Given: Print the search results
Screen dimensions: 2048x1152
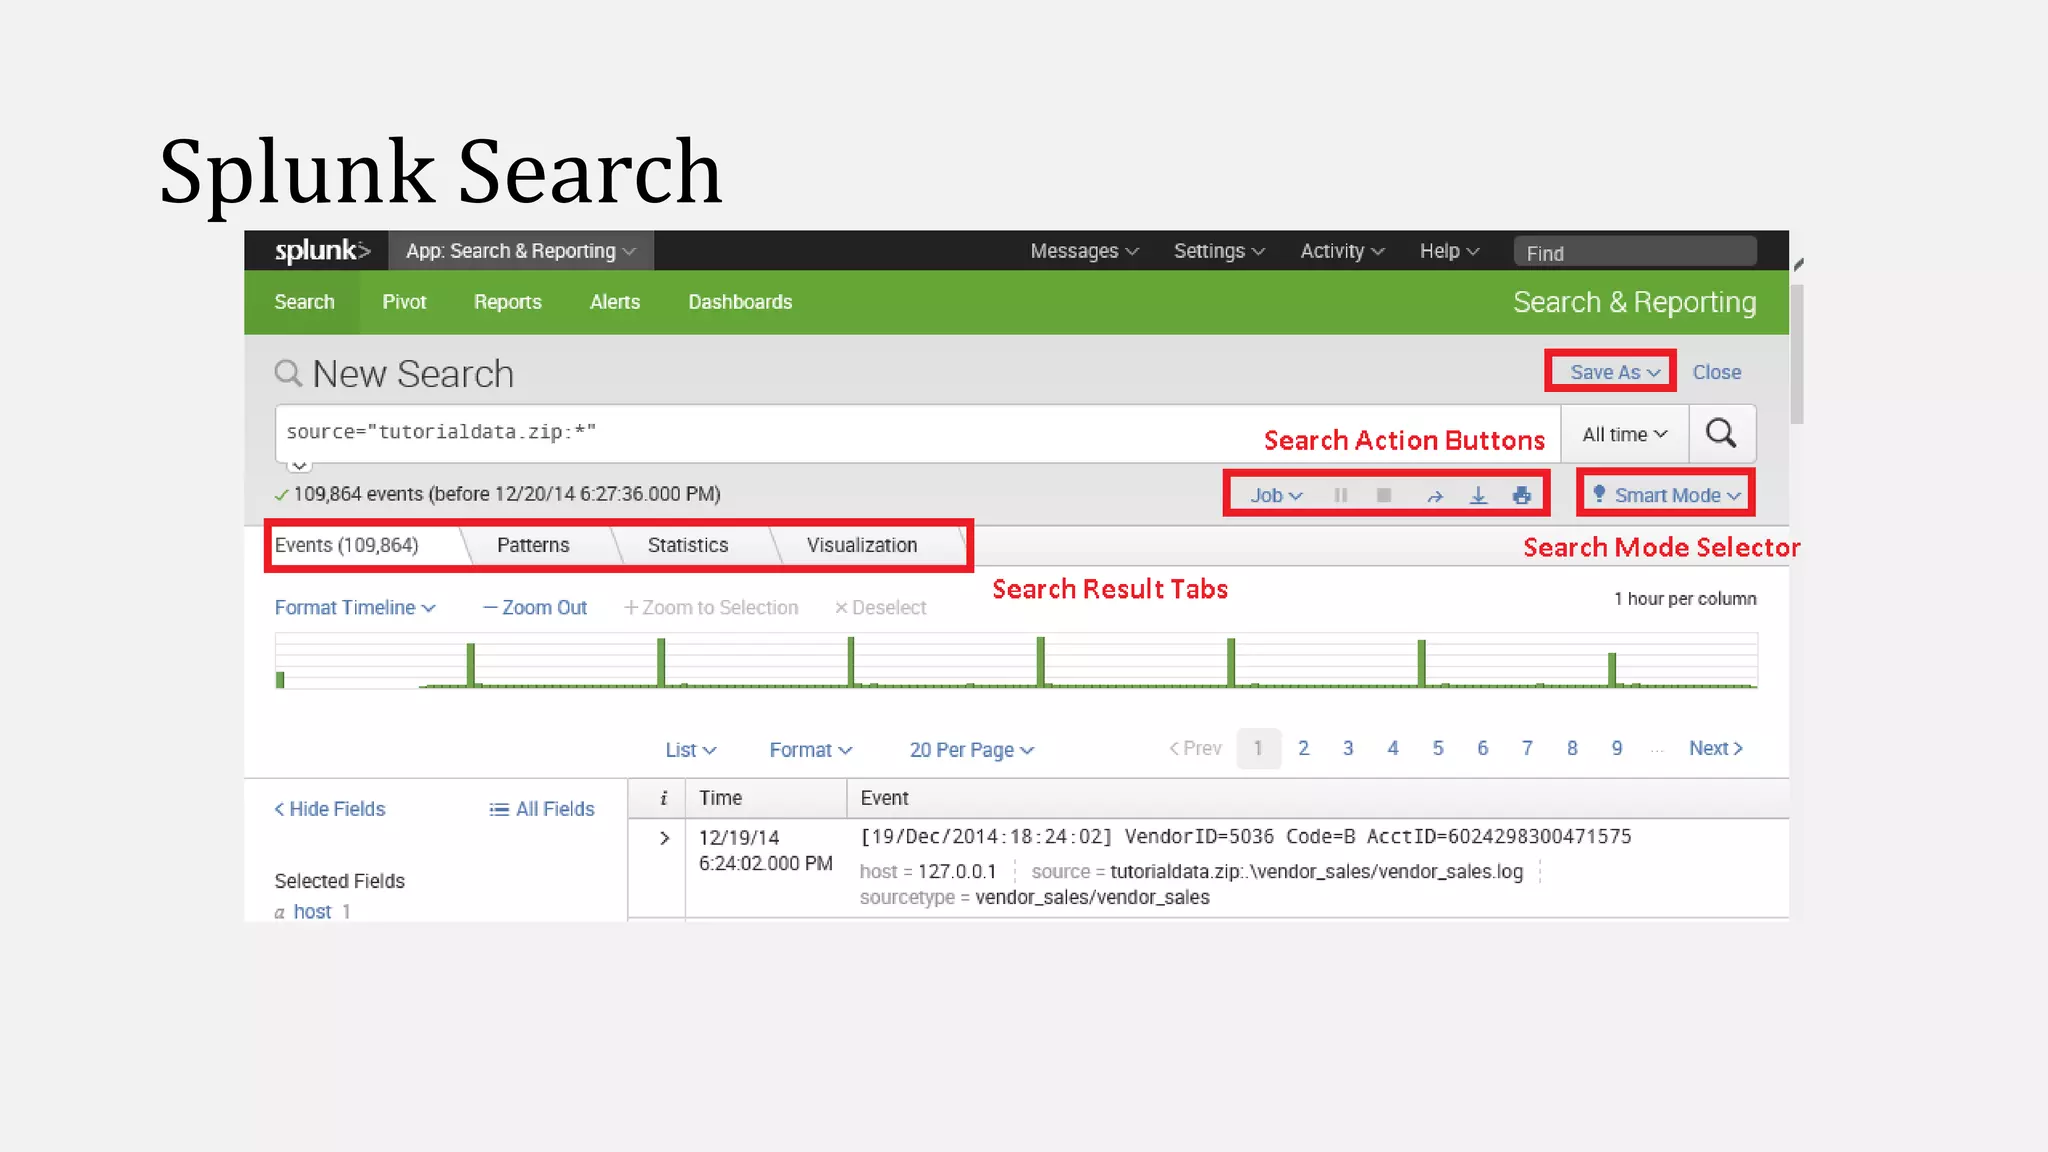Looking at the screenshot, I should pyautogui.click(x=1521, y=495).
